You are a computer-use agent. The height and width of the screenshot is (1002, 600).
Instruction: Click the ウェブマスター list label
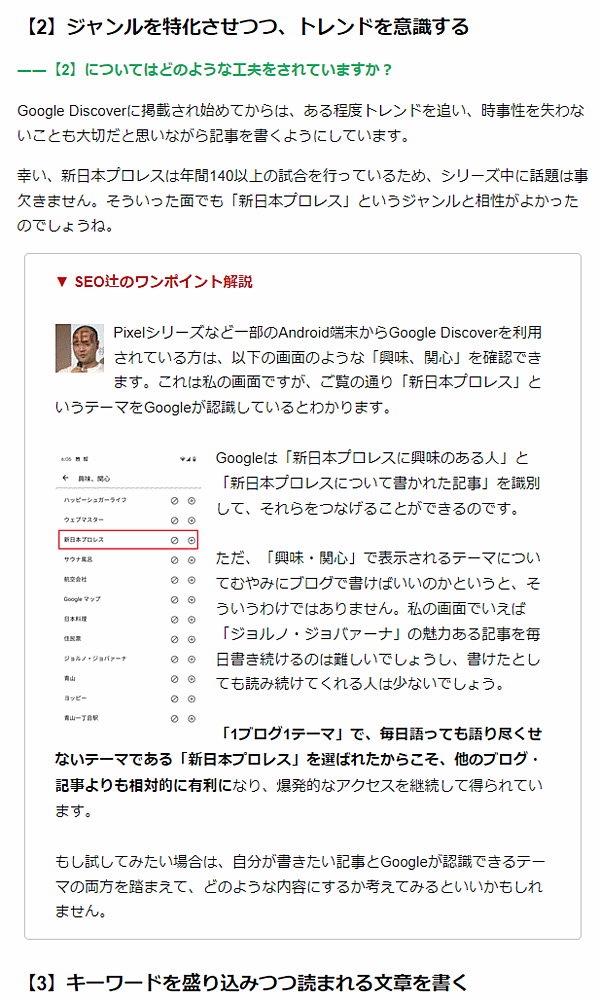click(83, 520)
